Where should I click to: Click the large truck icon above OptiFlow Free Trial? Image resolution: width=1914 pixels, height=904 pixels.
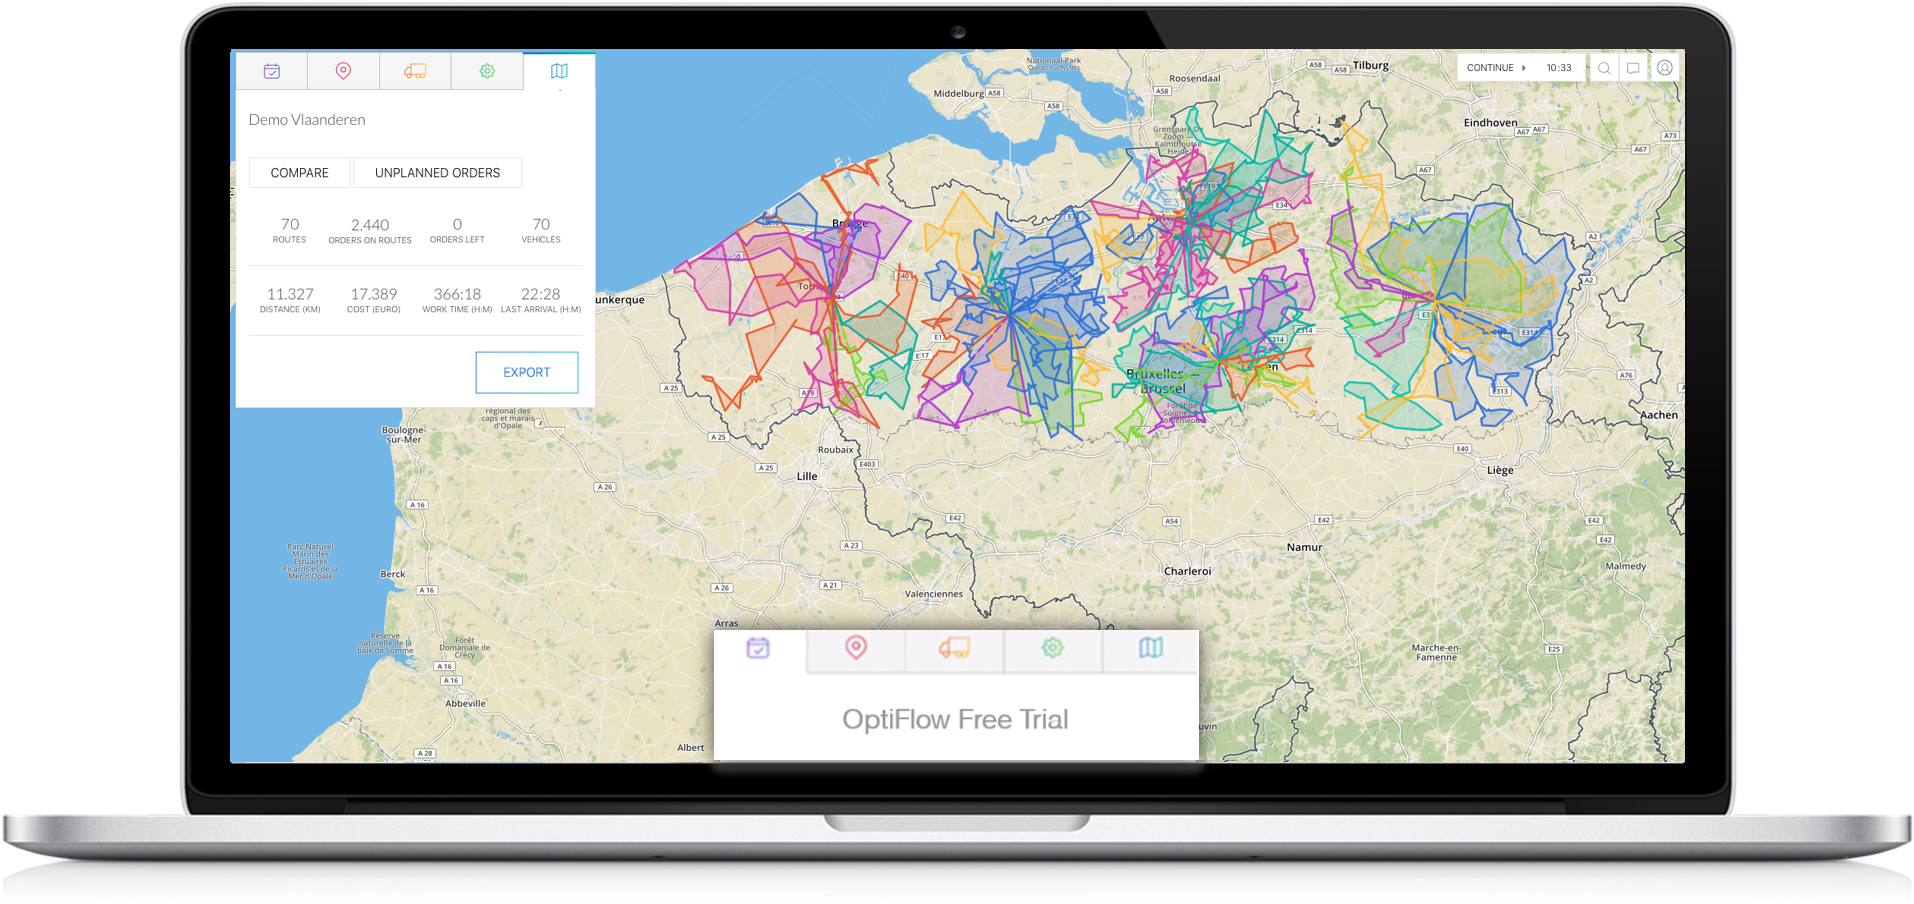pyautogui.click(x=954, y=648)
